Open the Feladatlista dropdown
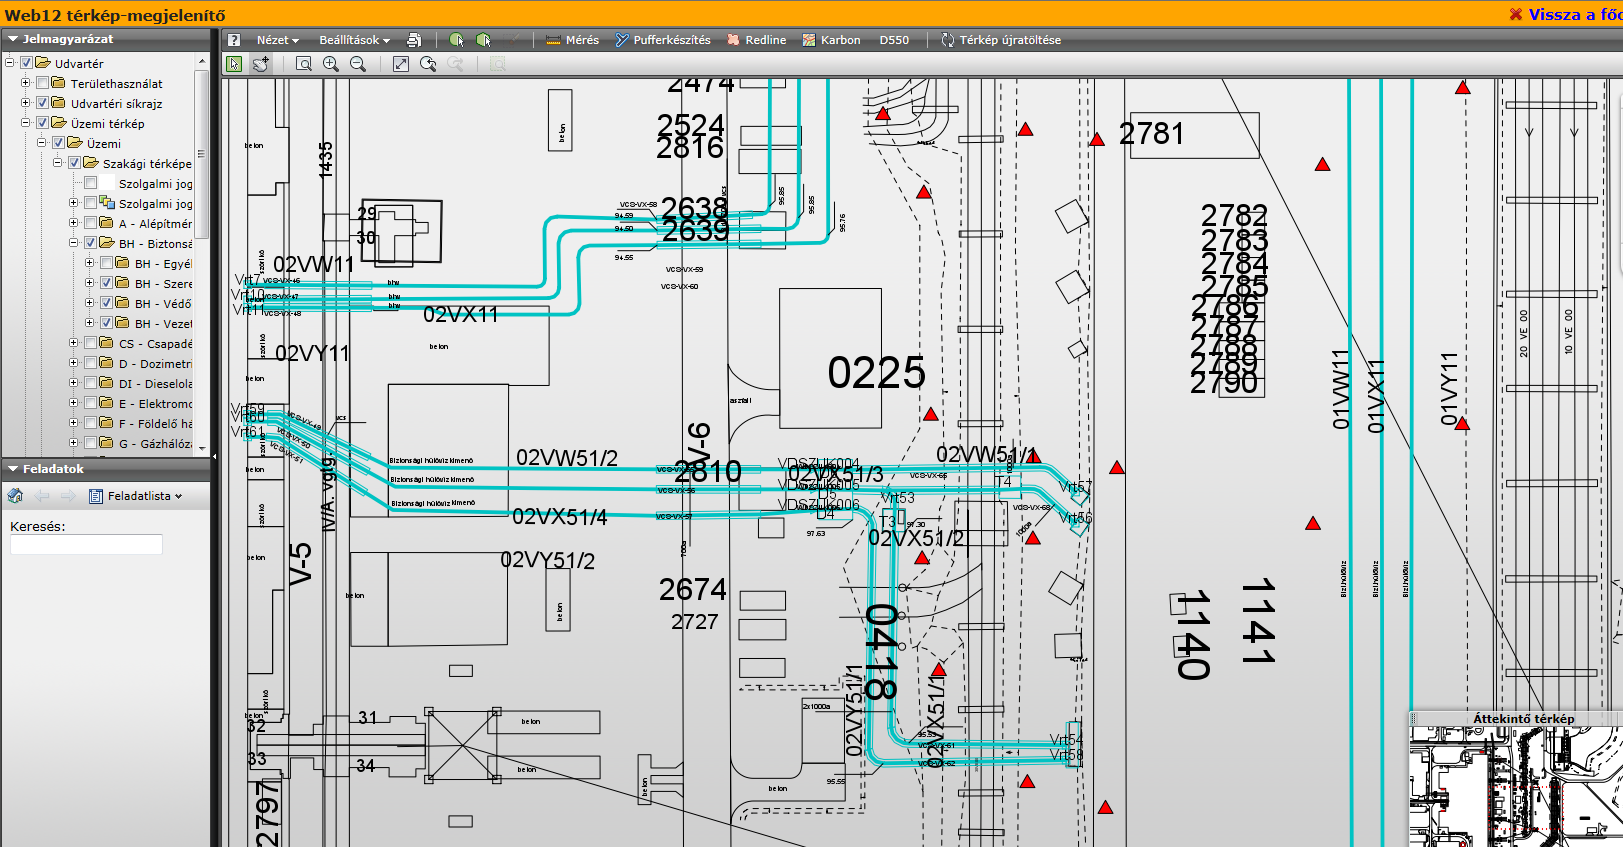The width and height of the screenshot is (1623, 847). (x=136, y=496)
